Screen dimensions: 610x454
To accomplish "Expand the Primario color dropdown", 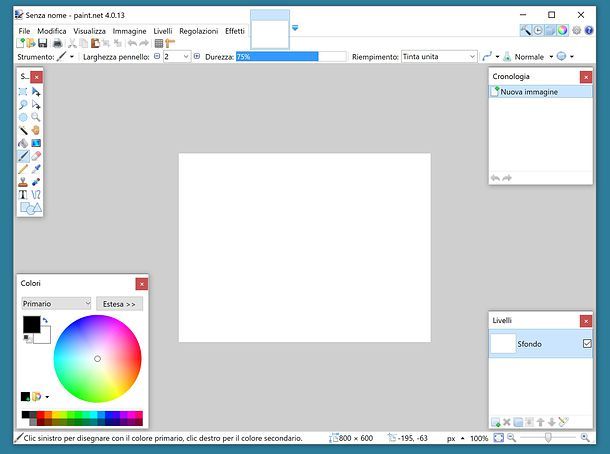I will coord(56,303).
